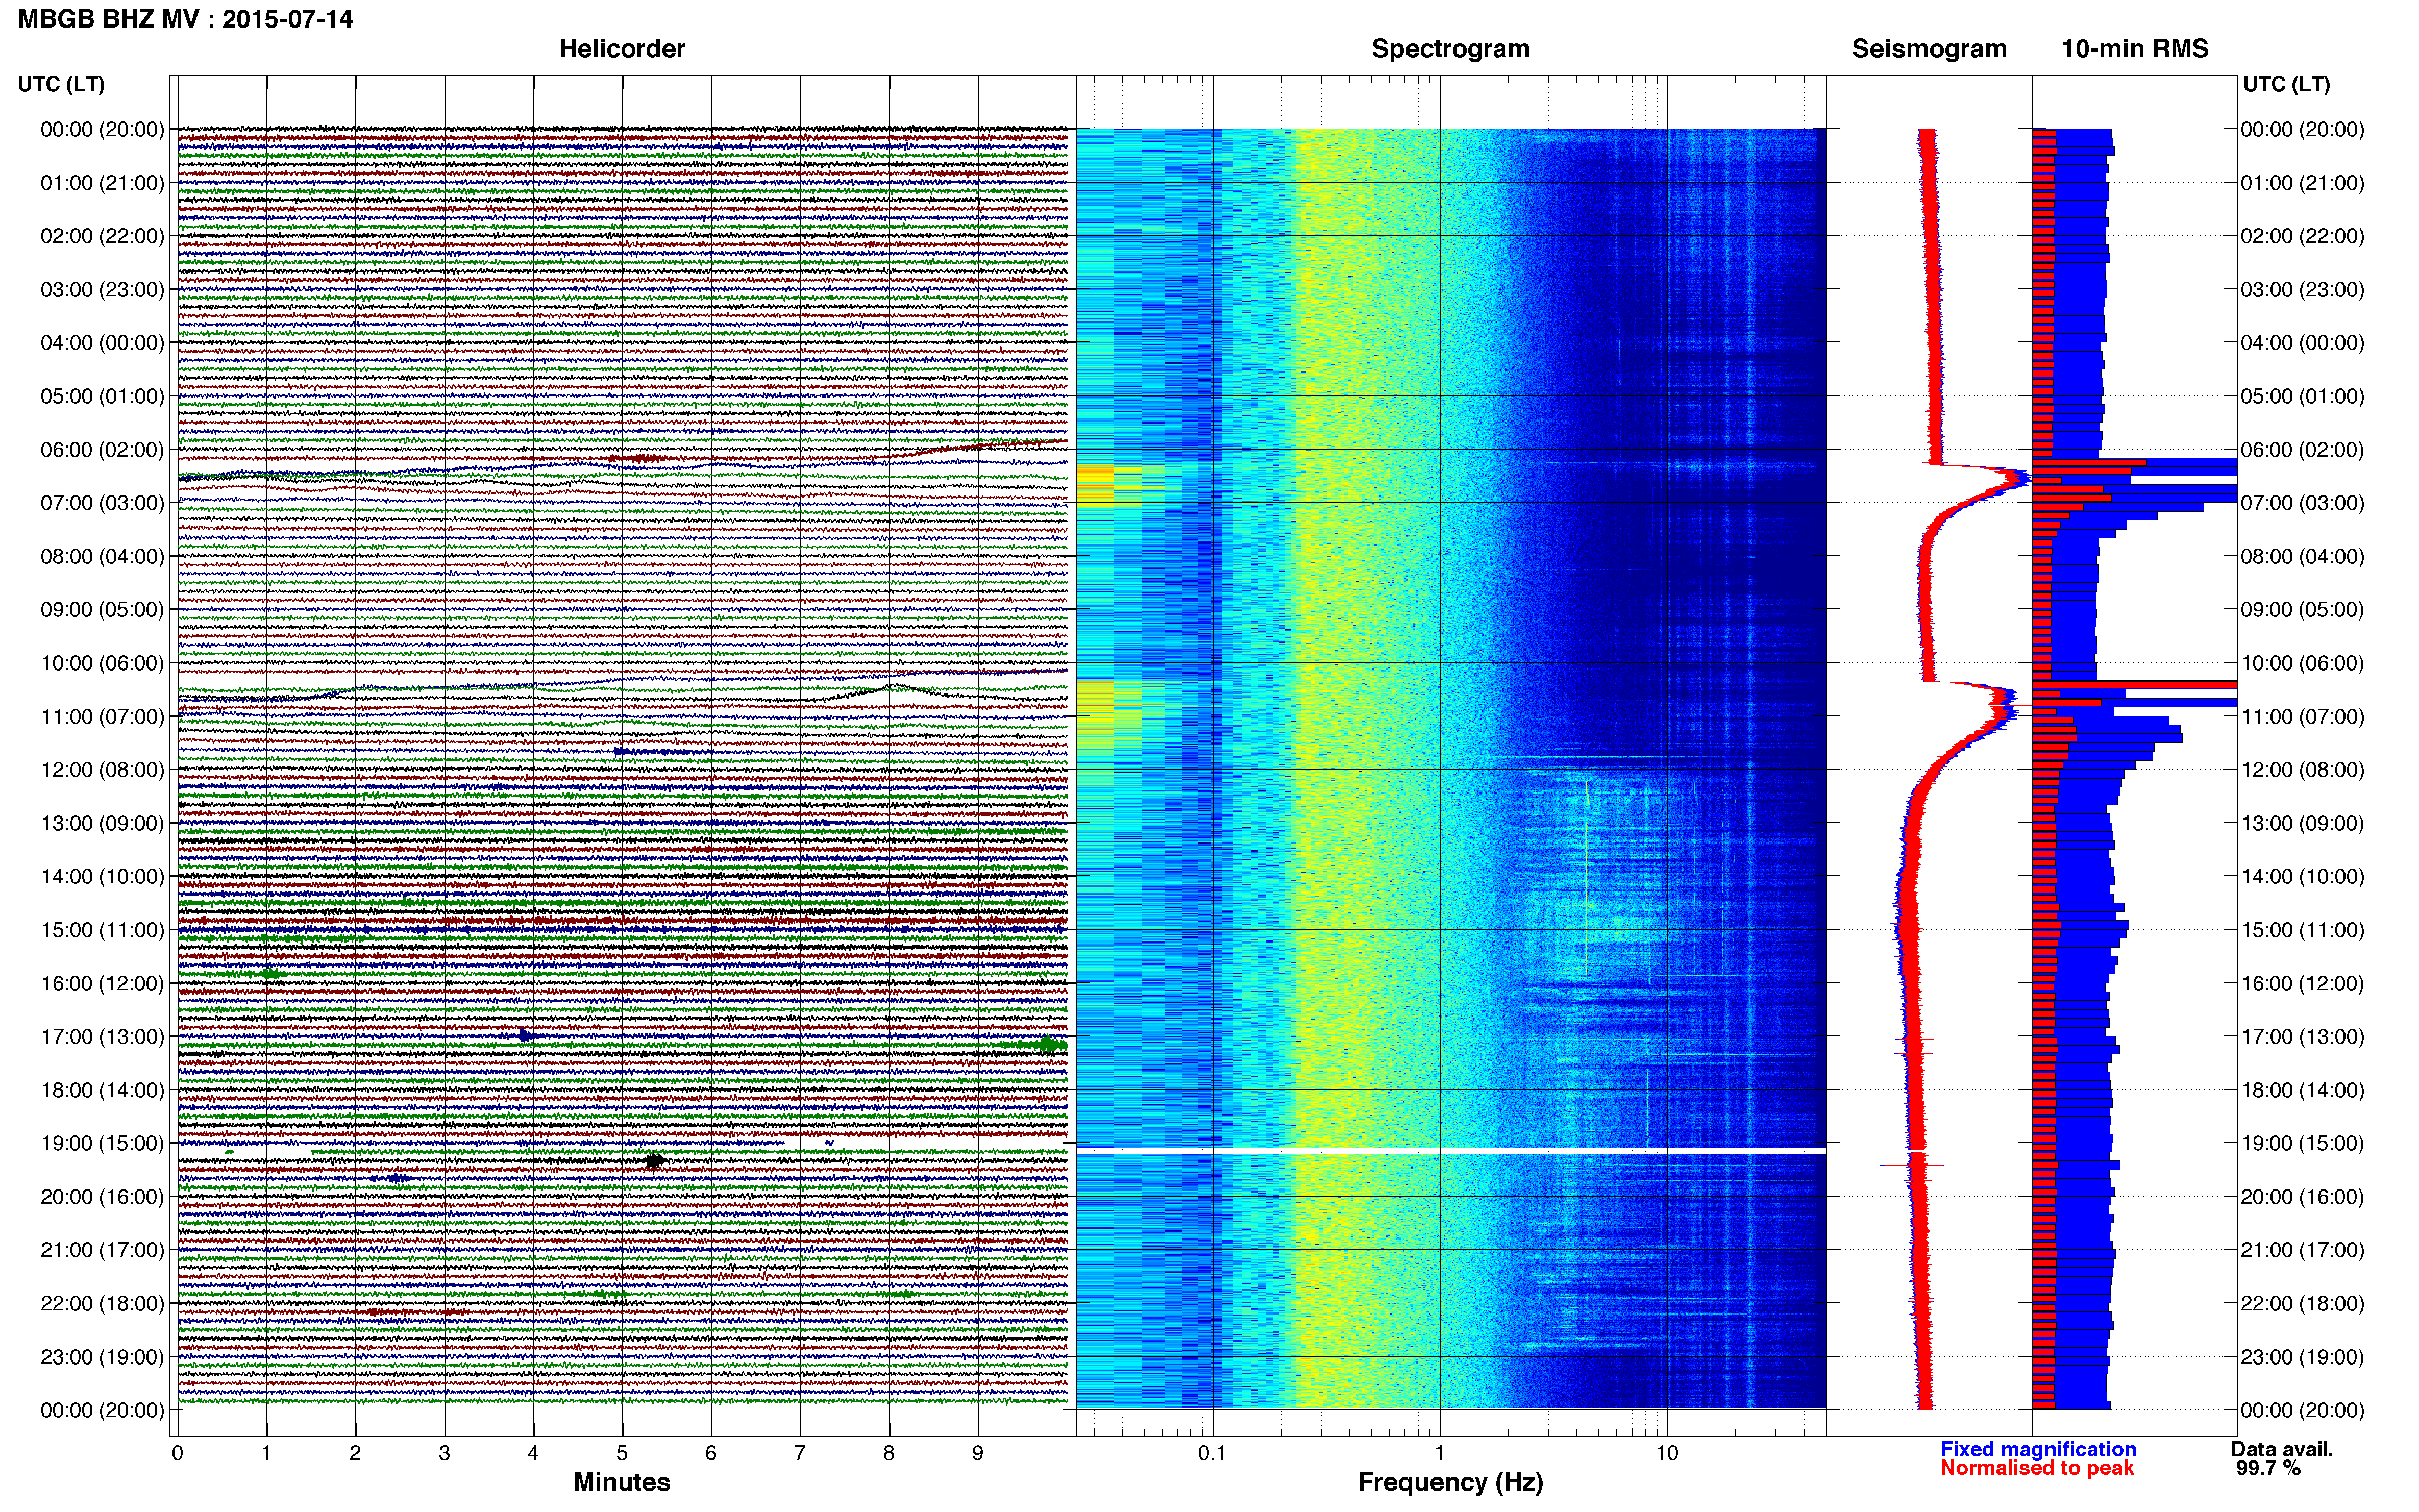Click left time label '15:00 (11:00)'
This screenshot has height=1512, width=2419.
pyautogui.click(x=102, y=930)
